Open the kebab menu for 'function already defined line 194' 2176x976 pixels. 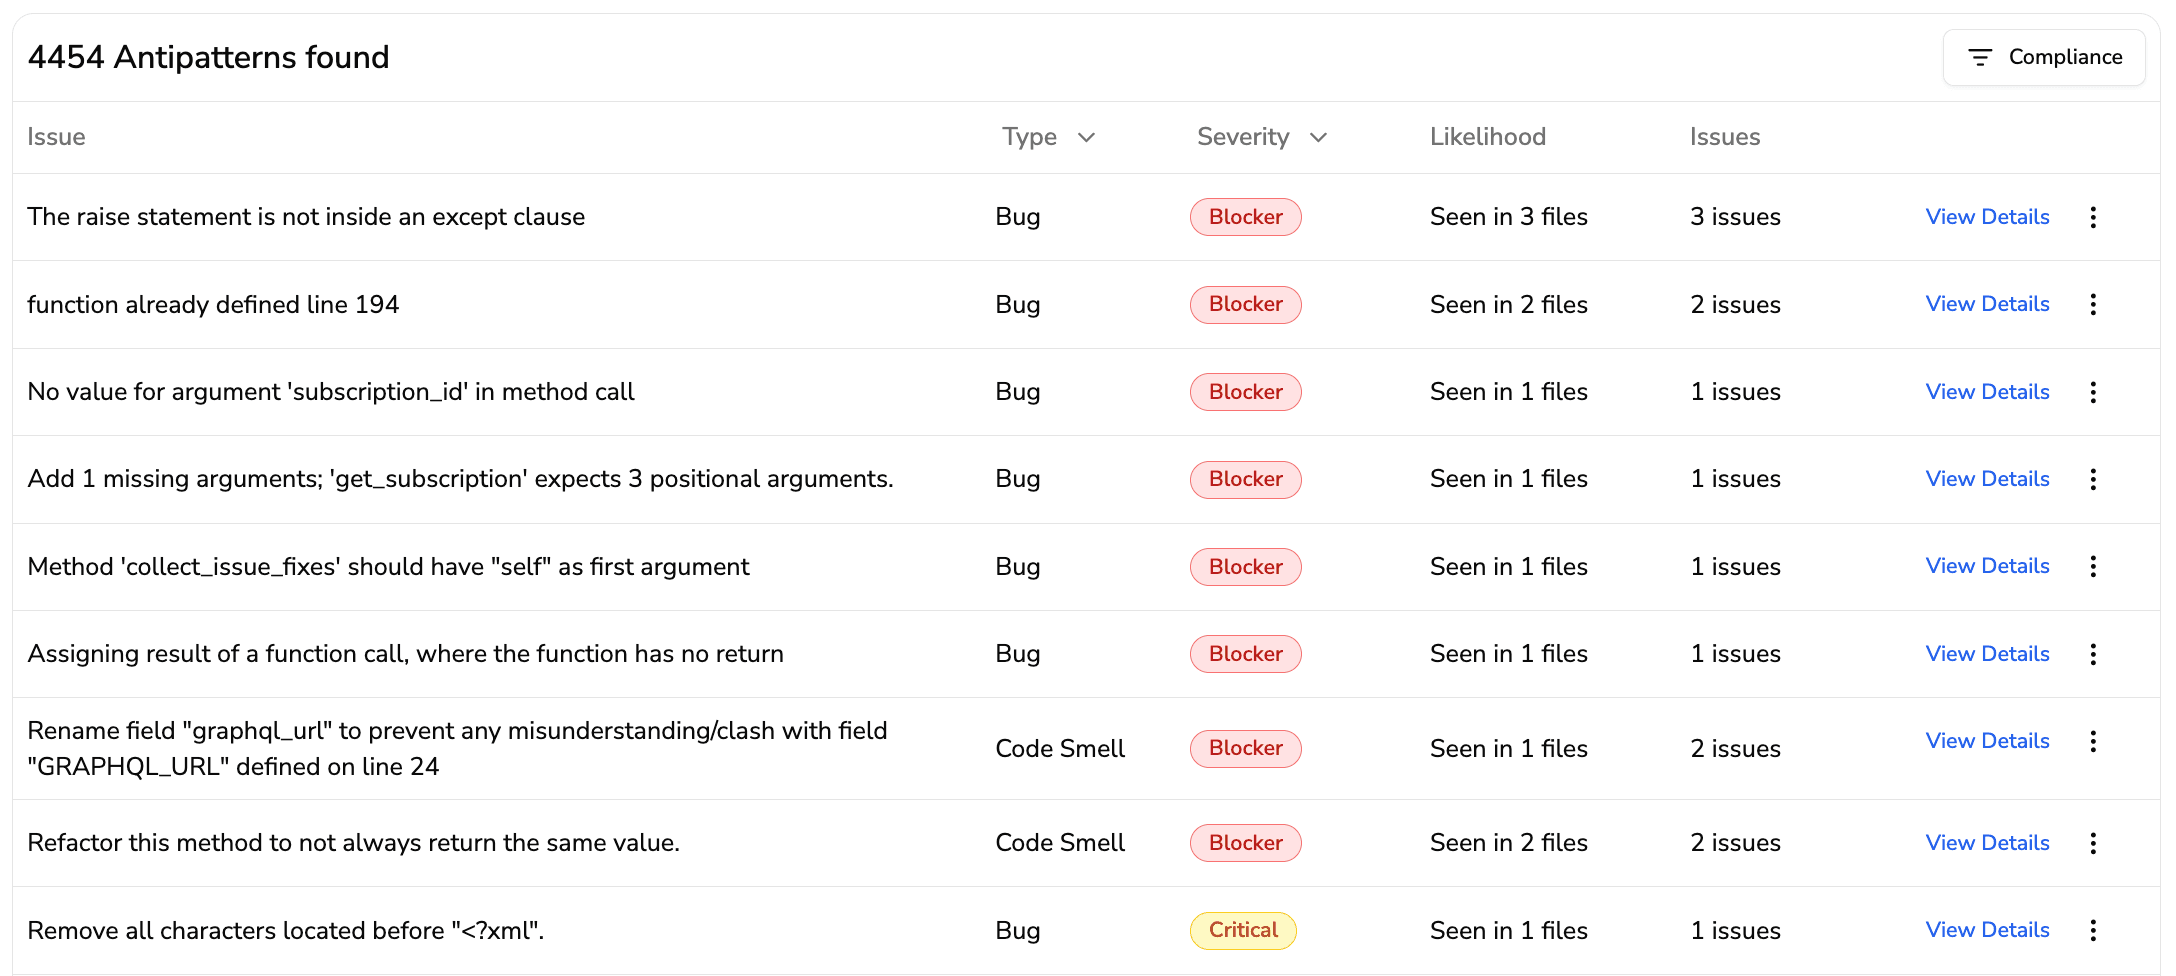pyautogui.click(x=2093, y=304)
